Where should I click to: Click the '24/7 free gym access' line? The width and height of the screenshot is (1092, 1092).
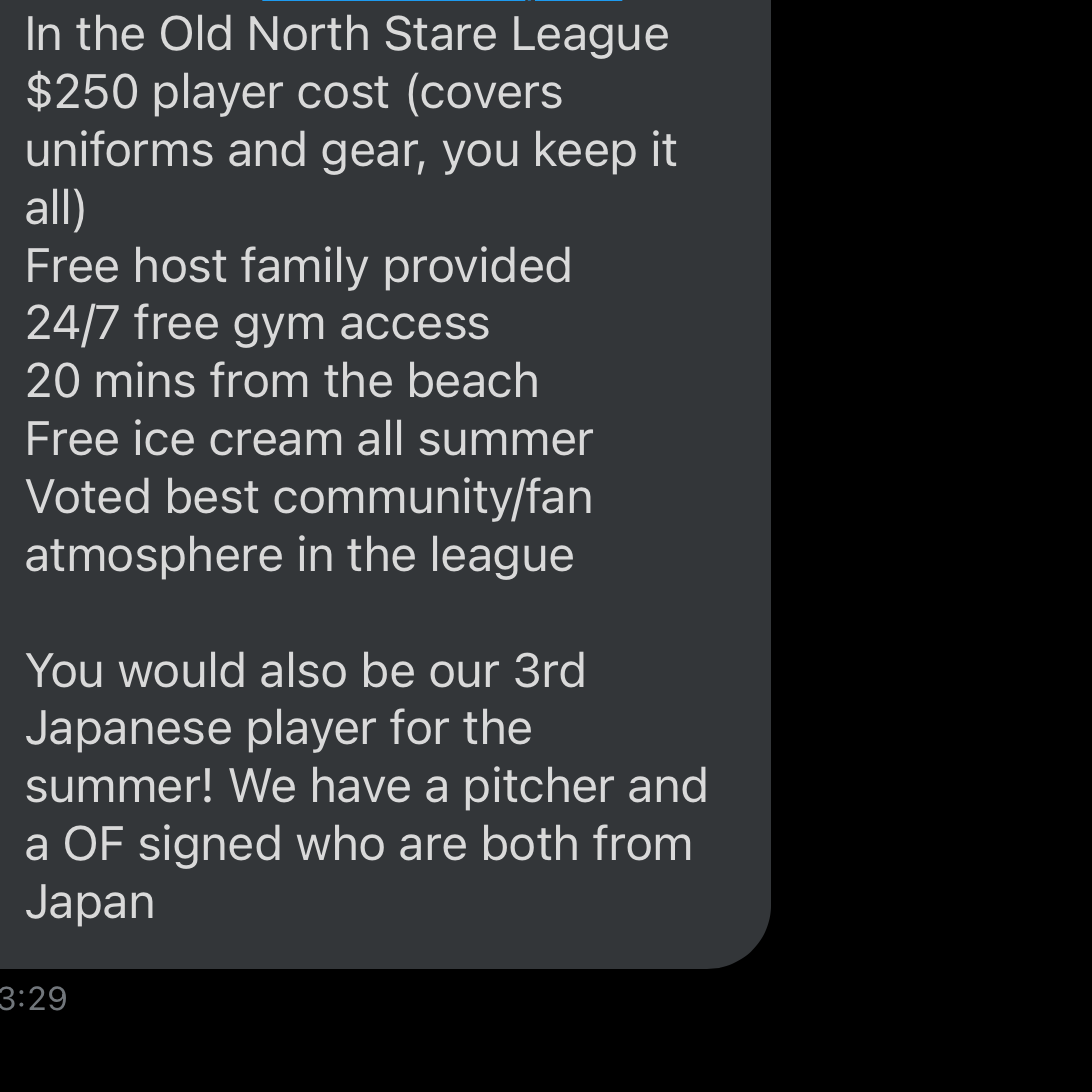pos(258,324)
